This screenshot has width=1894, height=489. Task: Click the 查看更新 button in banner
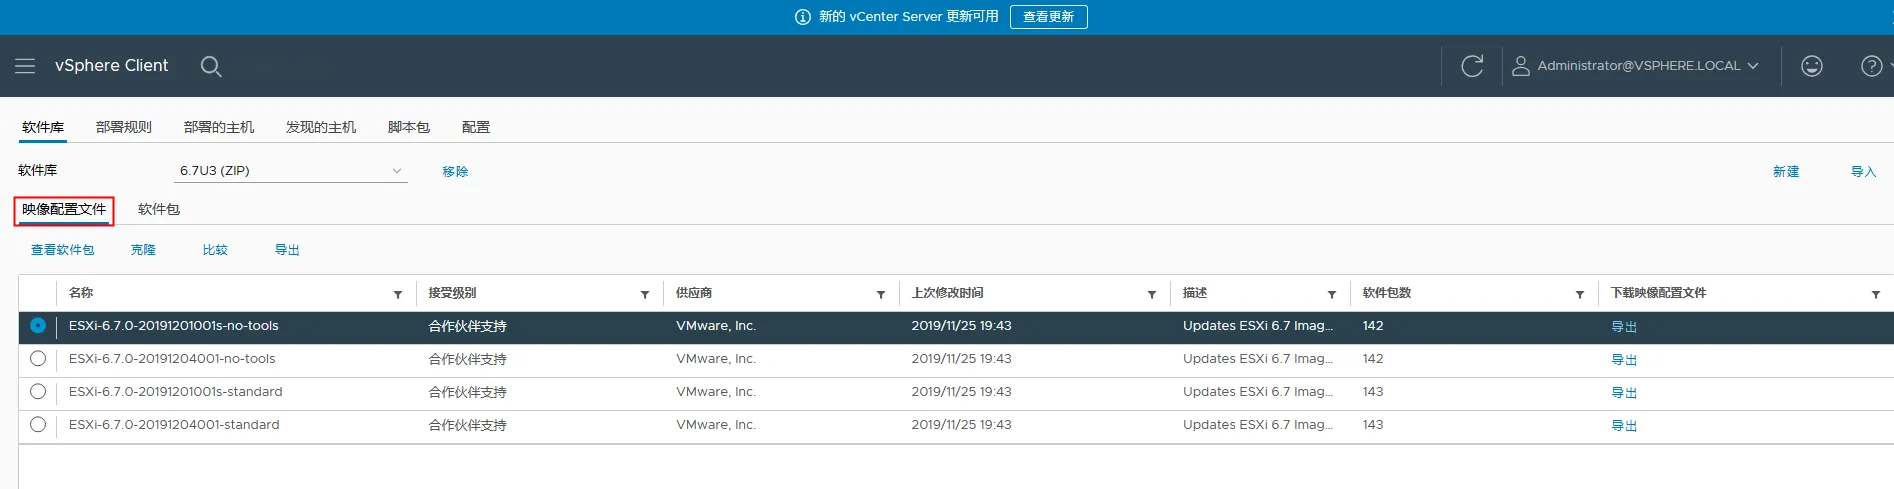pos(1048,17)
